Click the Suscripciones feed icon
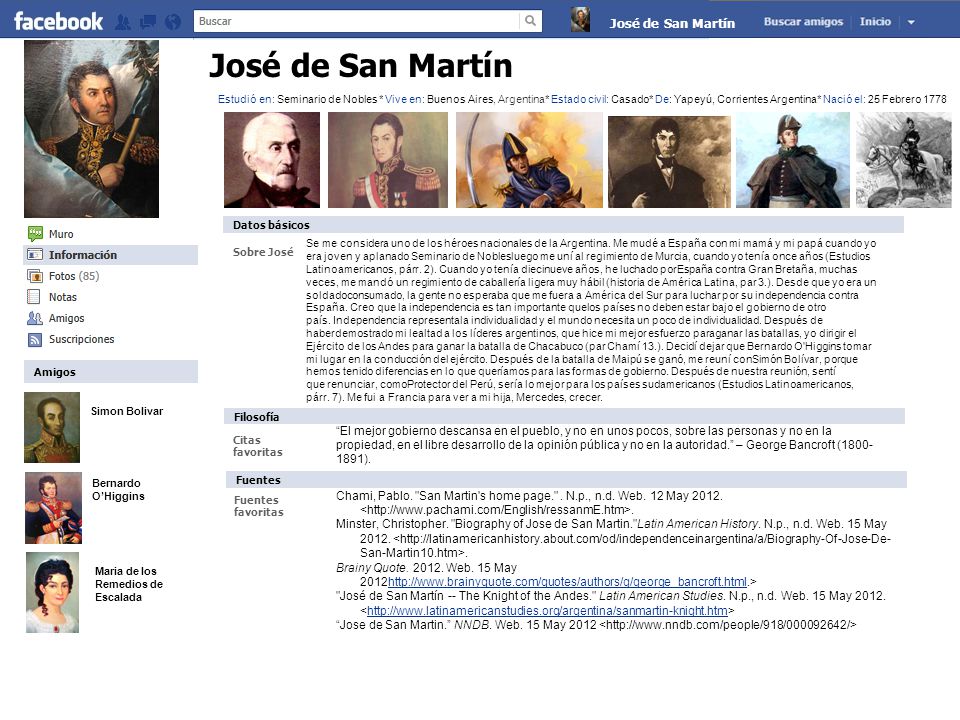The height and width of the screenshot is (720, 960). click(x=35, y=340)
